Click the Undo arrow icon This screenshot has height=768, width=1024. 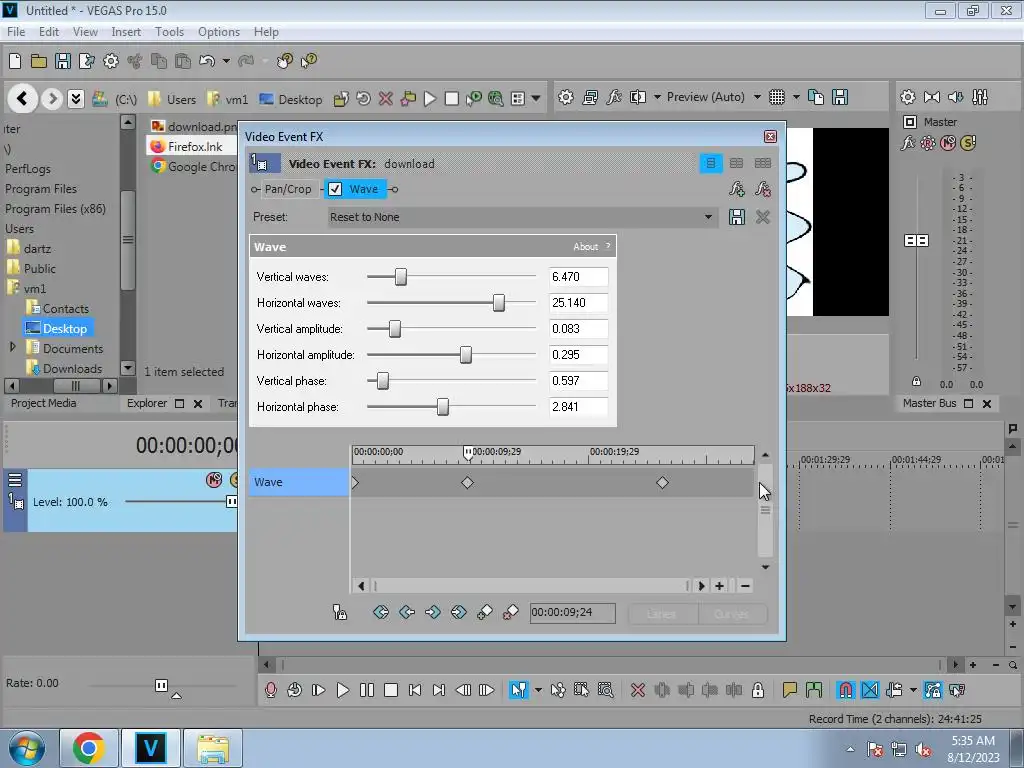tap(207, 61)
